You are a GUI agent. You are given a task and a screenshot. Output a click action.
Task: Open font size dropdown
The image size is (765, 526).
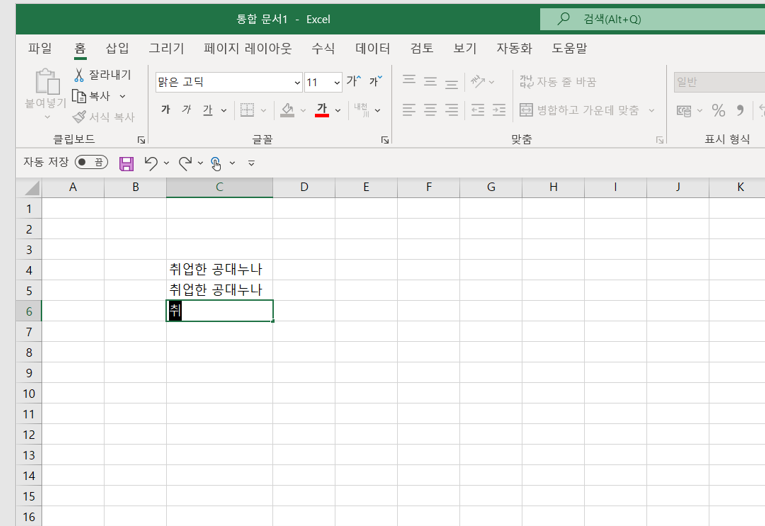[337, 82]
